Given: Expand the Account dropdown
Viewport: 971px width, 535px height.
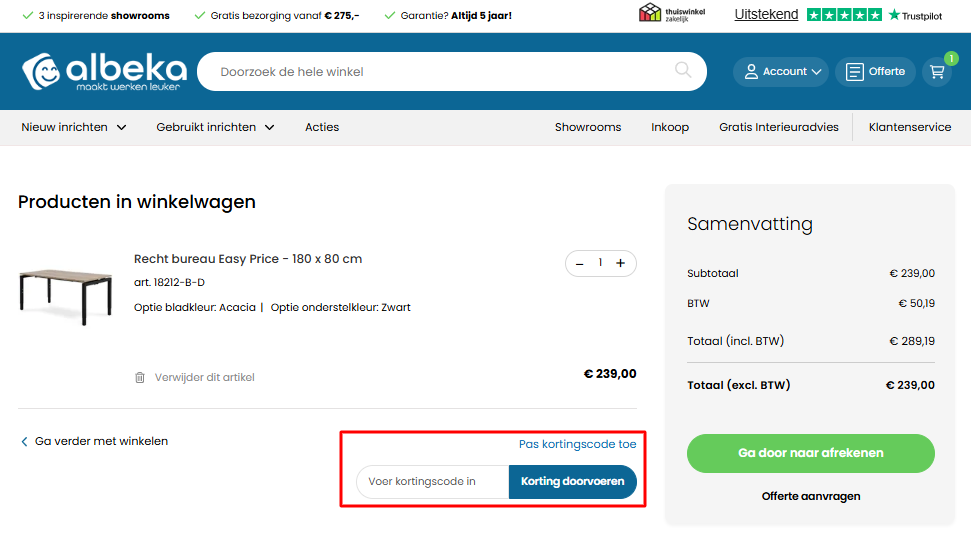Looking at the screenshot, I should (x=782, y=72).
